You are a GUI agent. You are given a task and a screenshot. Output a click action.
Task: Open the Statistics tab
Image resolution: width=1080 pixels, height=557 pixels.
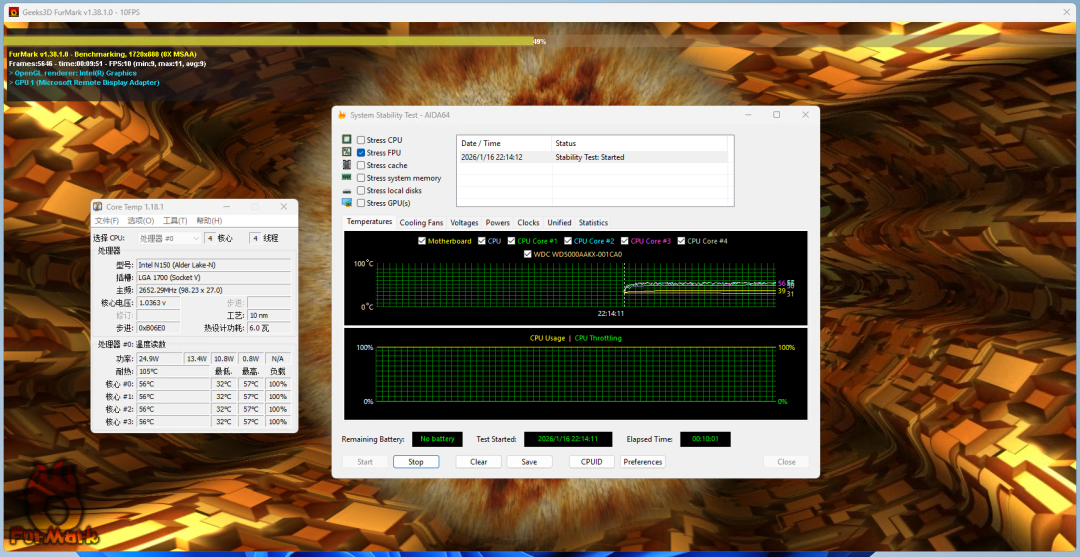coord(593,223)
